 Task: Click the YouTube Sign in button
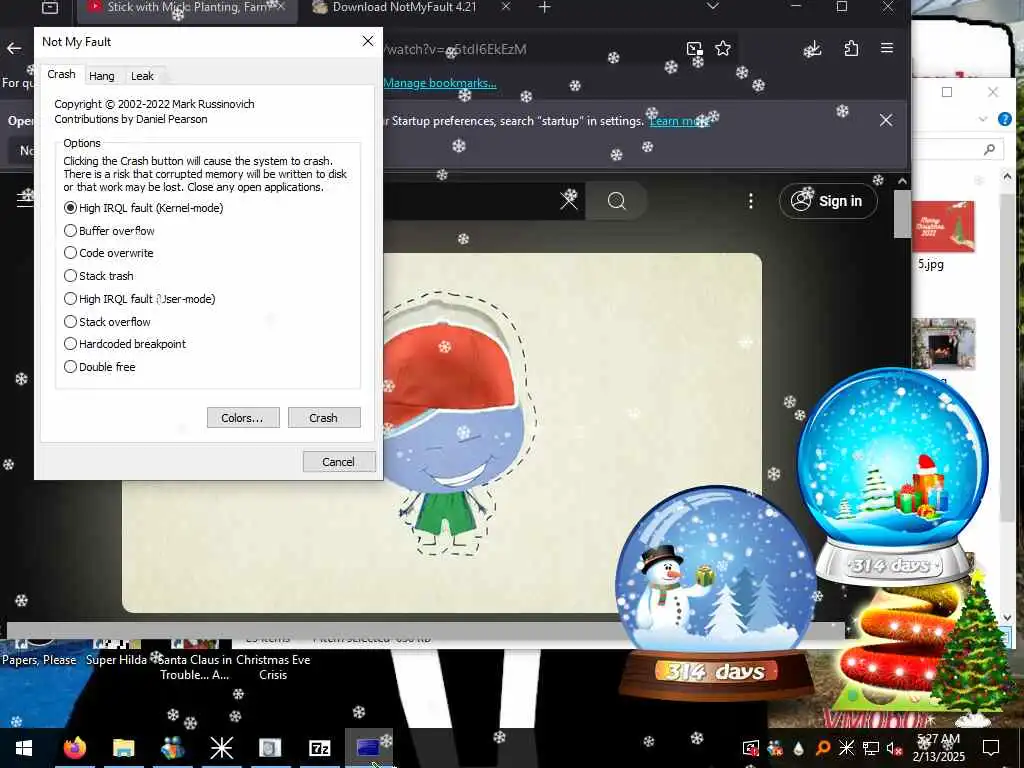tap(828, 201)
